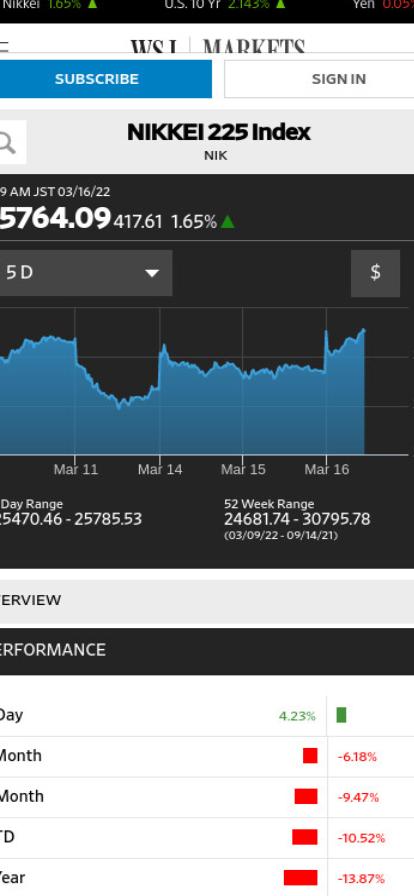This screenshot has width=414, height=896.
Task: Click the U.S. 10 Yr ticker item
Action: 224,5
